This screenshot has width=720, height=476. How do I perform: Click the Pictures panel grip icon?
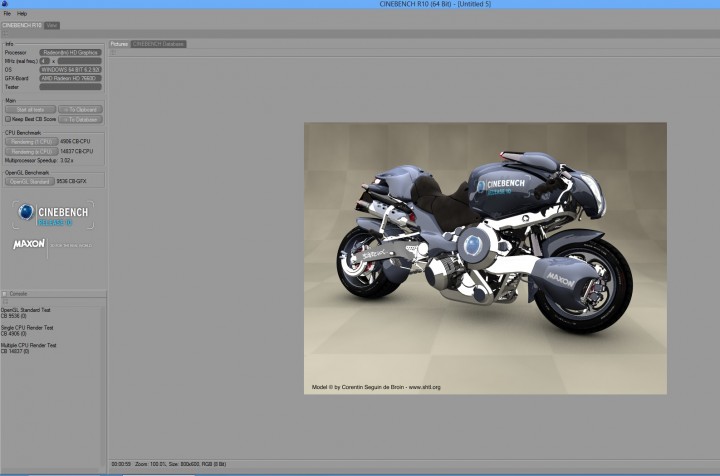(113, 53)
